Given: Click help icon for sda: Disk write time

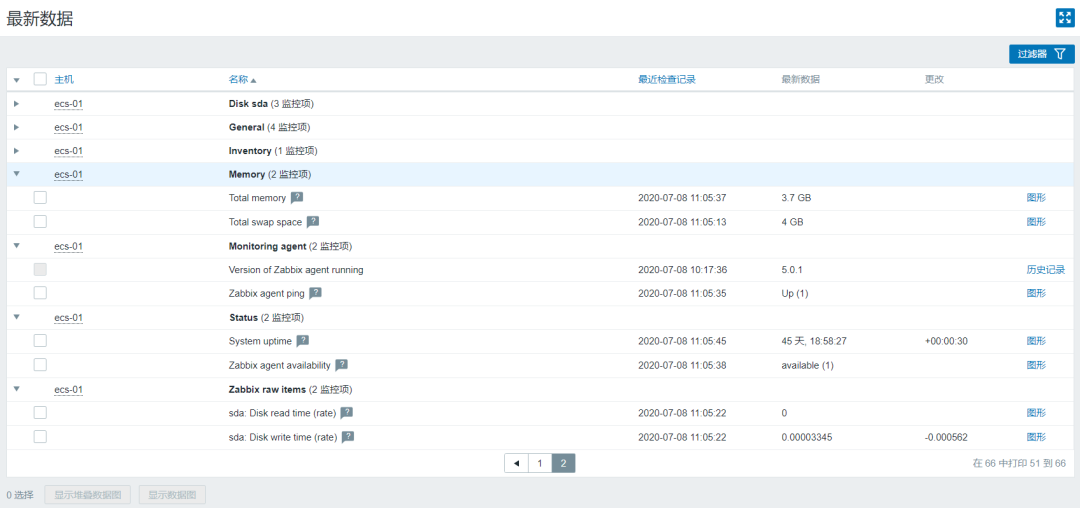Looking at the screenshot, I should [x=348, y=437].
